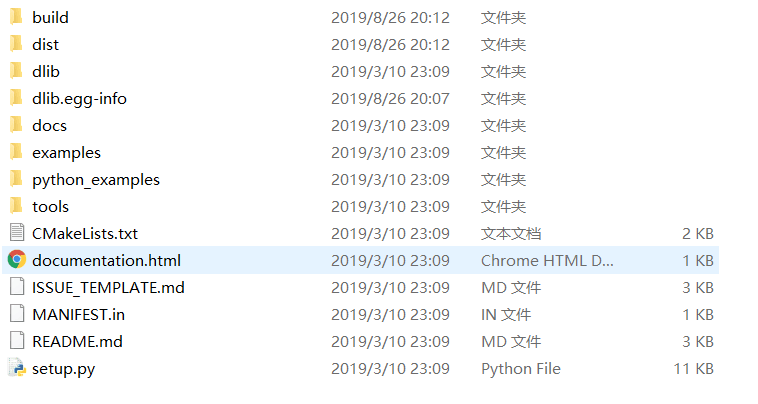The width and height of the screenshot is (758, 404).
Task: Select the docs folder name
Action: (49, 125)
